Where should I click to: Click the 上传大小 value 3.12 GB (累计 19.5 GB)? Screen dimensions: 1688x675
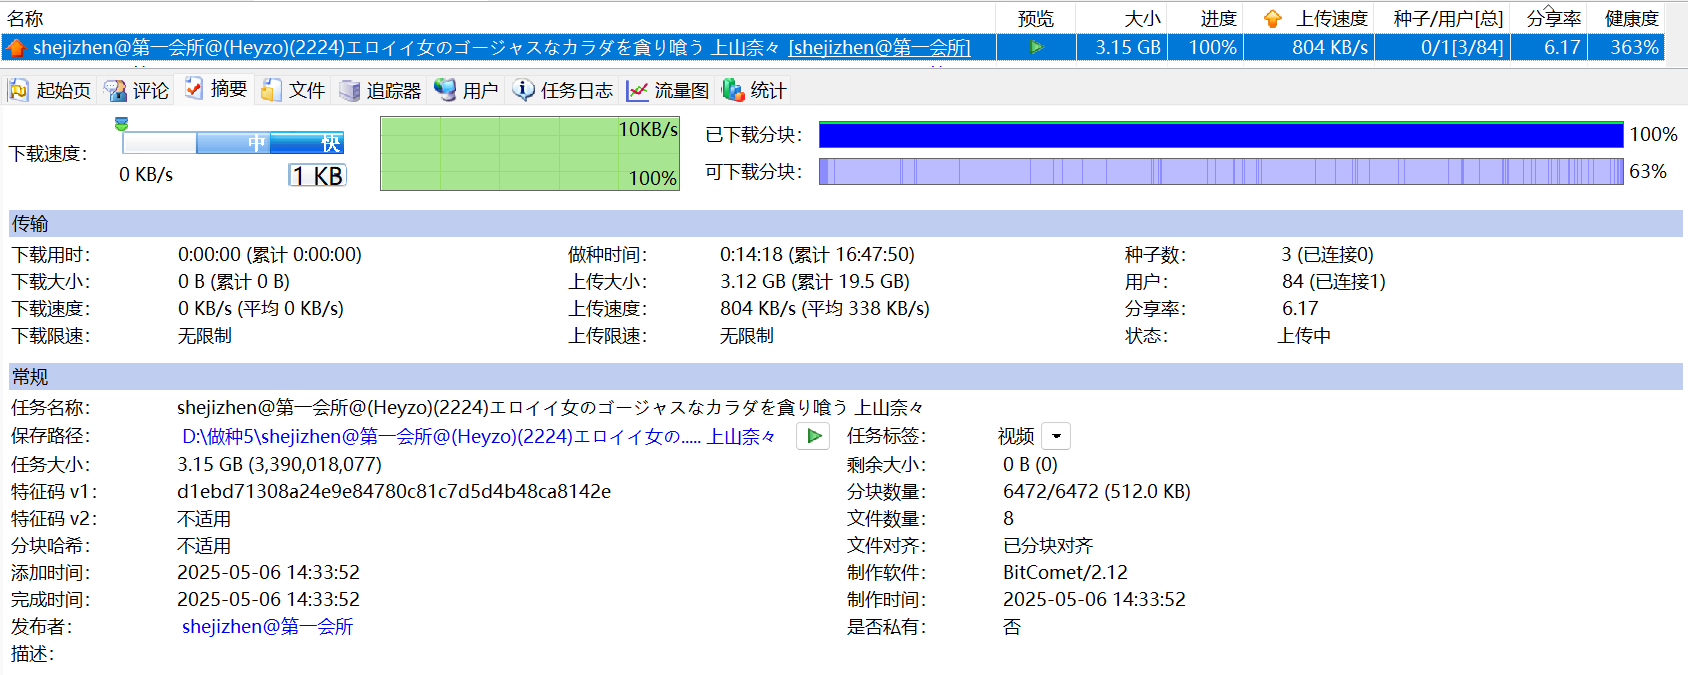815,281
